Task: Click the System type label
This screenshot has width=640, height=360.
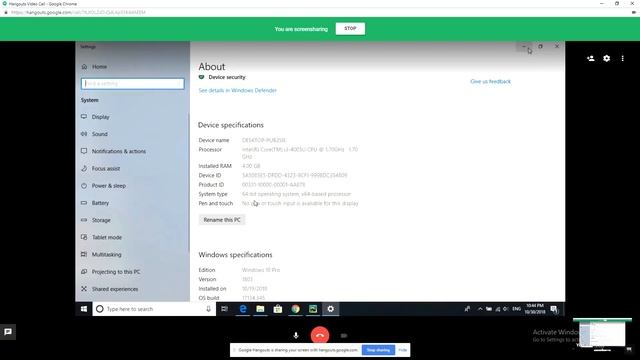Action: [x=213, y=194]
